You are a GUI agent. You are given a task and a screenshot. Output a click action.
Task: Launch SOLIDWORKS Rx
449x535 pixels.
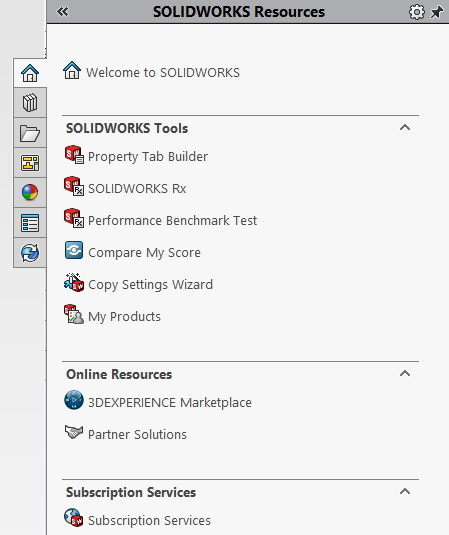[137, 189]
